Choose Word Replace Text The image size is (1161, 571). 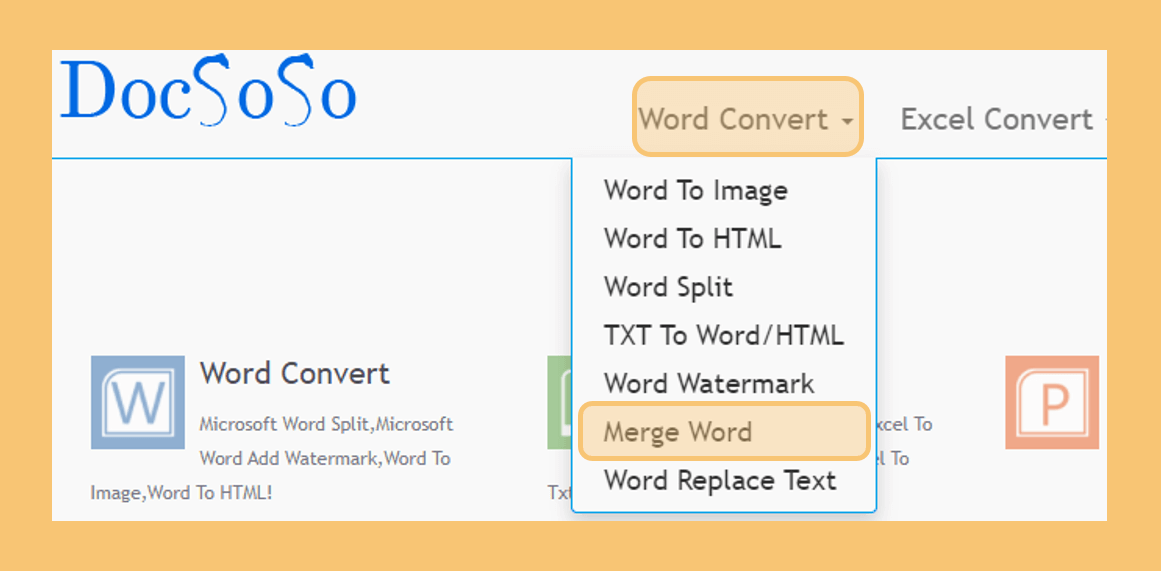coord(720,480)
